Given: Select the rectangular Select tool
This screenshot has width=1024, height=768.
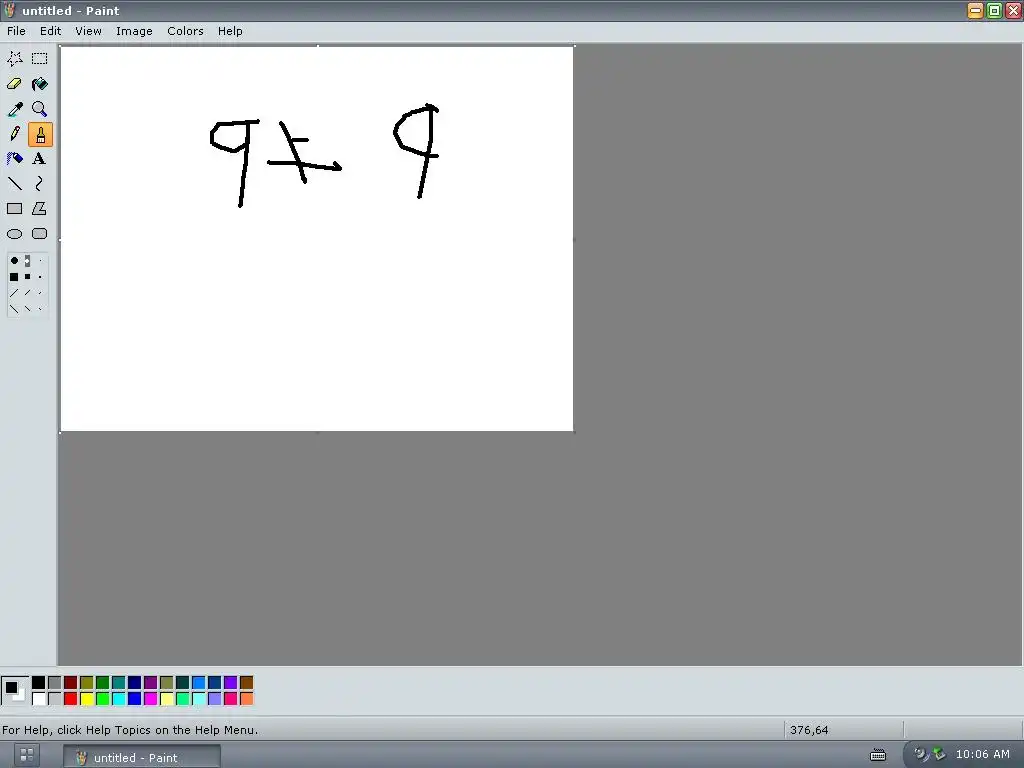Looking at the screenshot, I should [39, 59].
